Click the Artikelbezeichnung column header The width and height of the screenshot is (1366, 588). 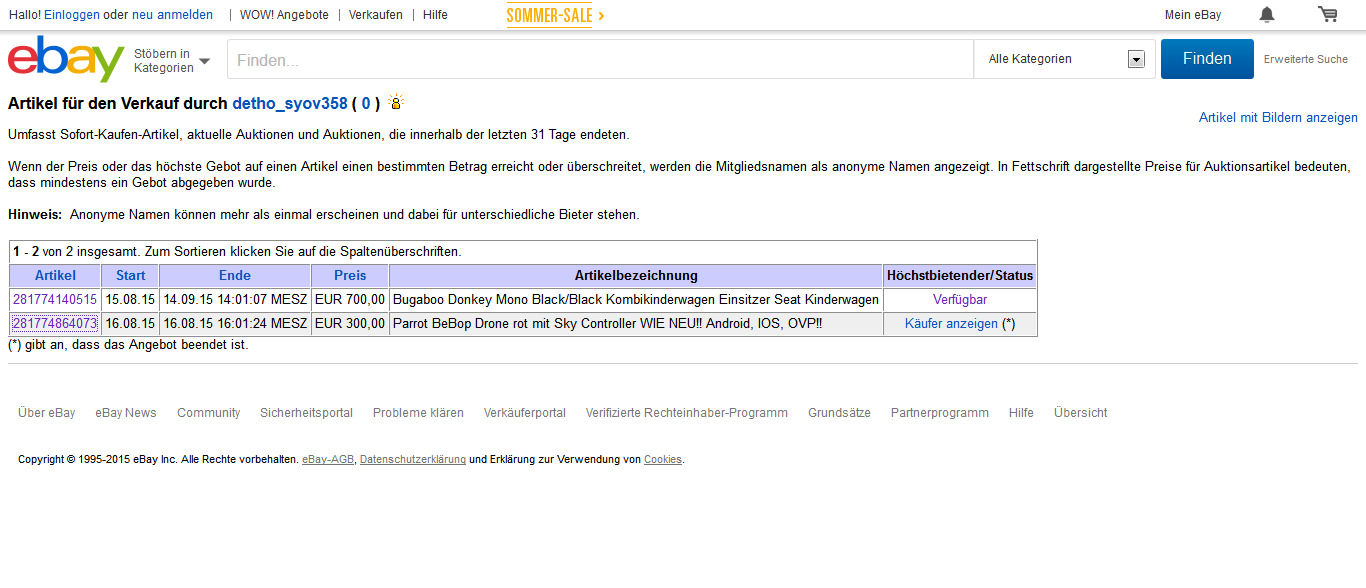636,275
